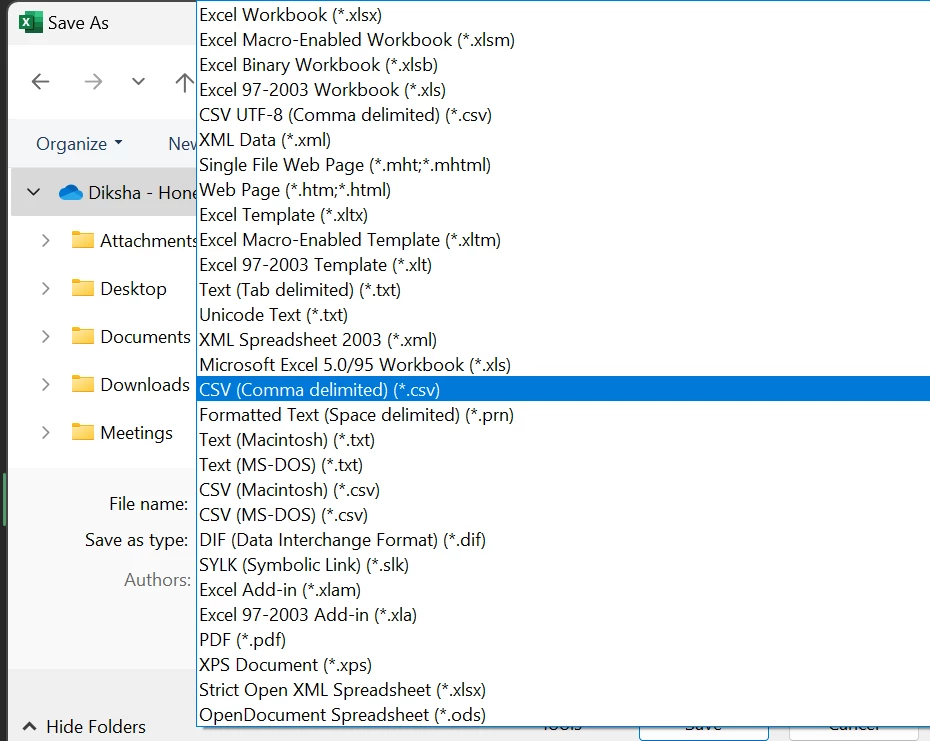Click the Excel app icon in title bar
The image size is (930, 741).
click(30, 23)
